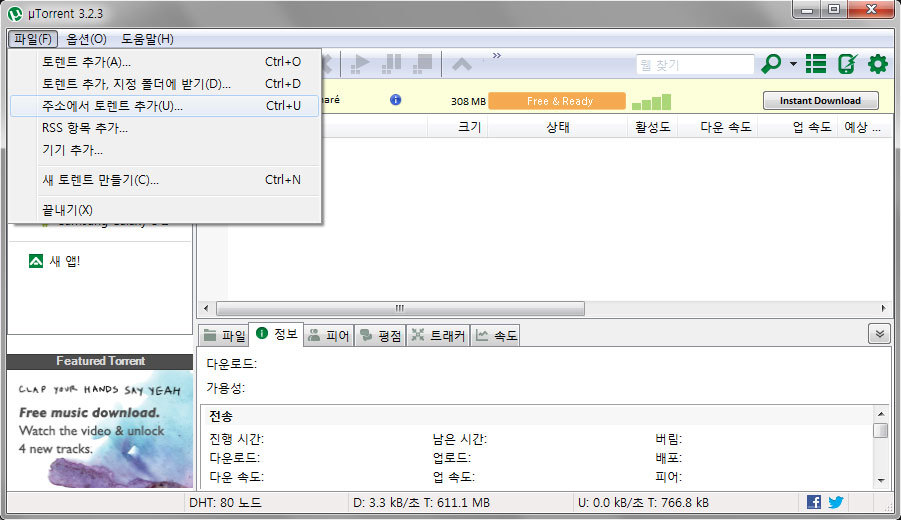
Task: Sort by the 크기 column header
Action: pos(457,127)
